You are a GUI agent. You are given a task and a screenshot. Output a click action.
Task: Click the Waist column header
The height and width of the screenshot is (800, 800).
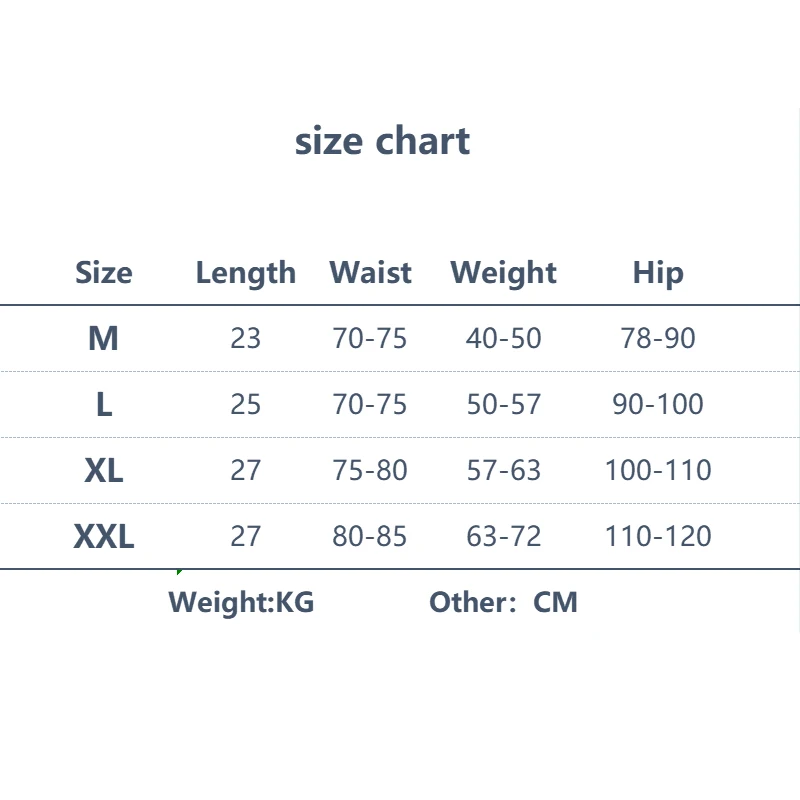pos(370,272)
